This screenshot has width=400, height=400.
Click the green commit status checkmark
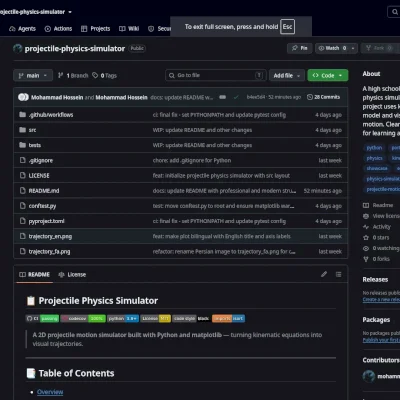tap(236, 97)
